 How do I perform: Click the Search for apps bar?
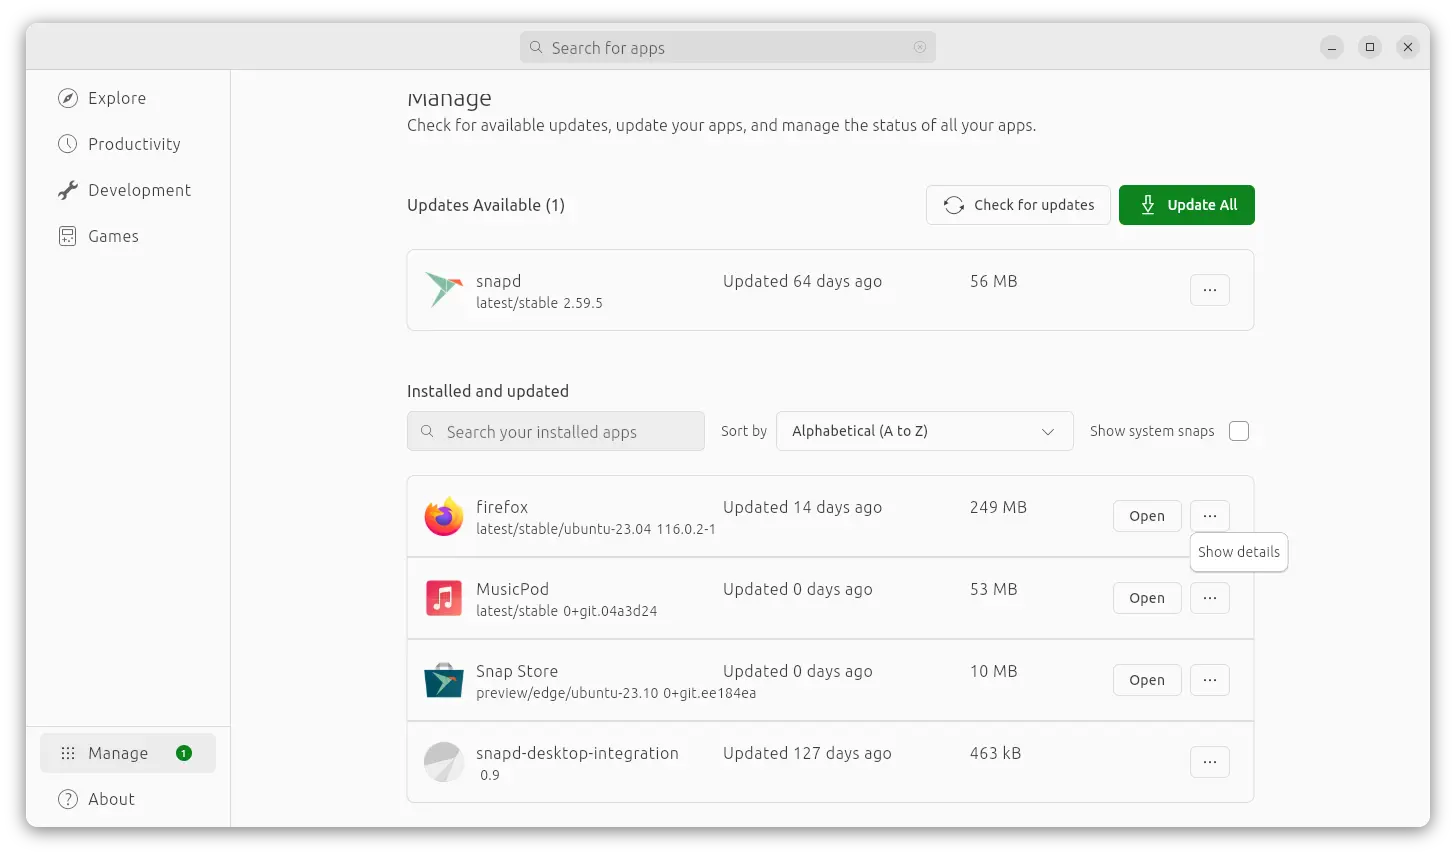727,48
